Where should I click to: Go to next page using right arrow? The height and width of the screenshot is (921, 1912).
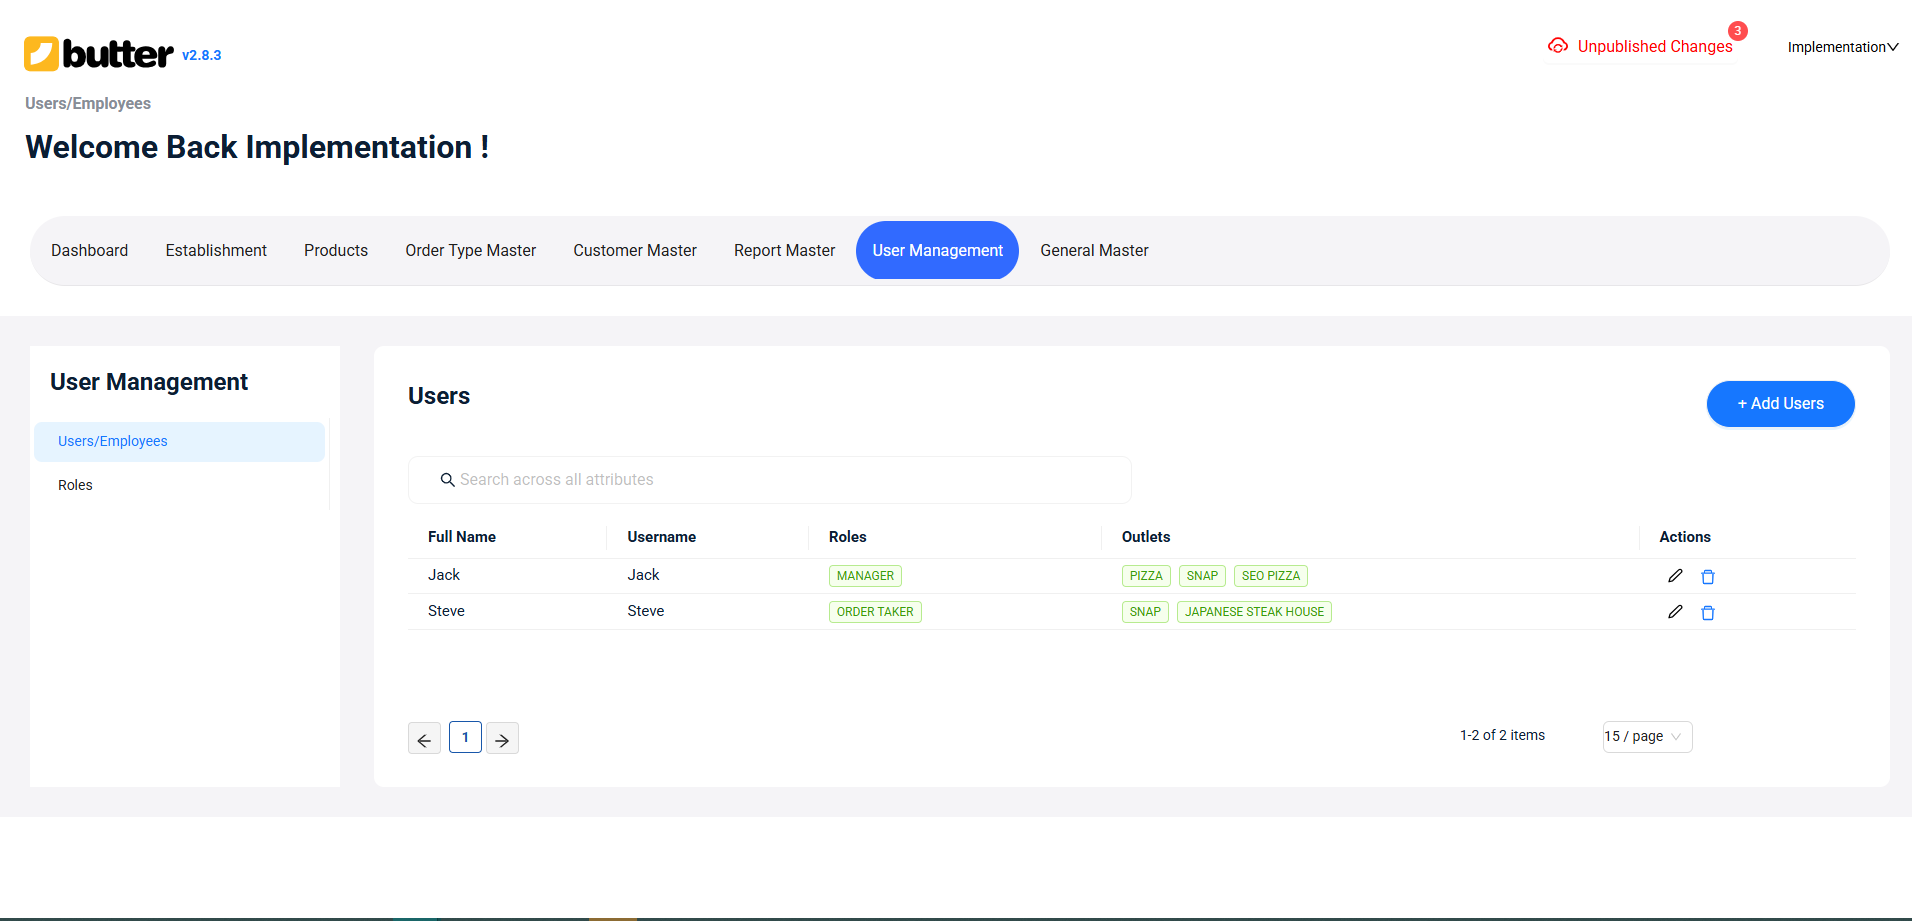click(501, 737)
